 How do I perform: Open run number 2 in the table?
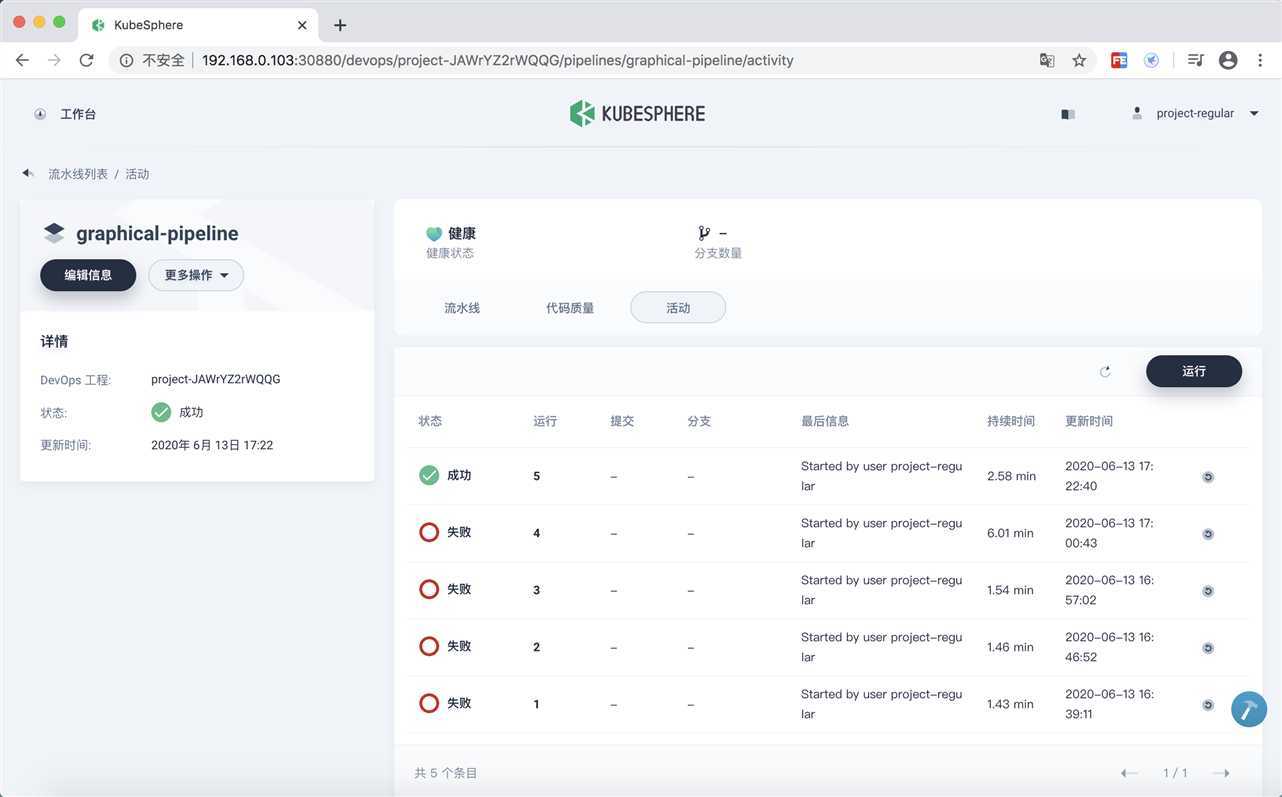click(537, 647)
